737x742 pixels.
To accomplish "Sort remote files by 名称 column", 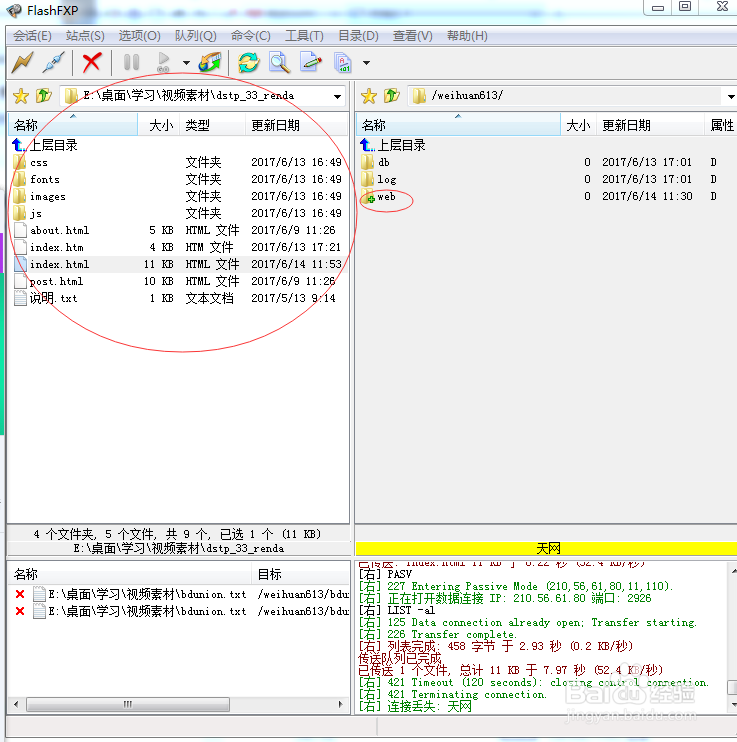I will click(x=458, y=125).
